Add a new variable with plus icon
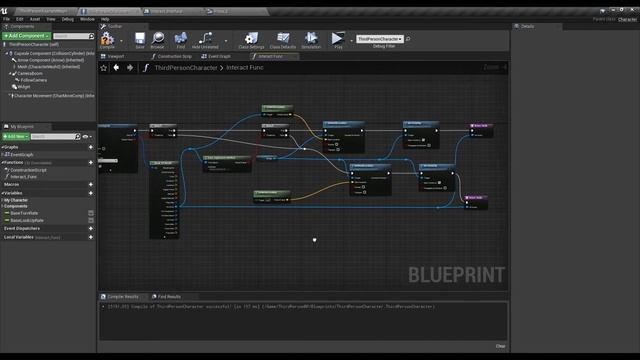 [x=91, y=193]
